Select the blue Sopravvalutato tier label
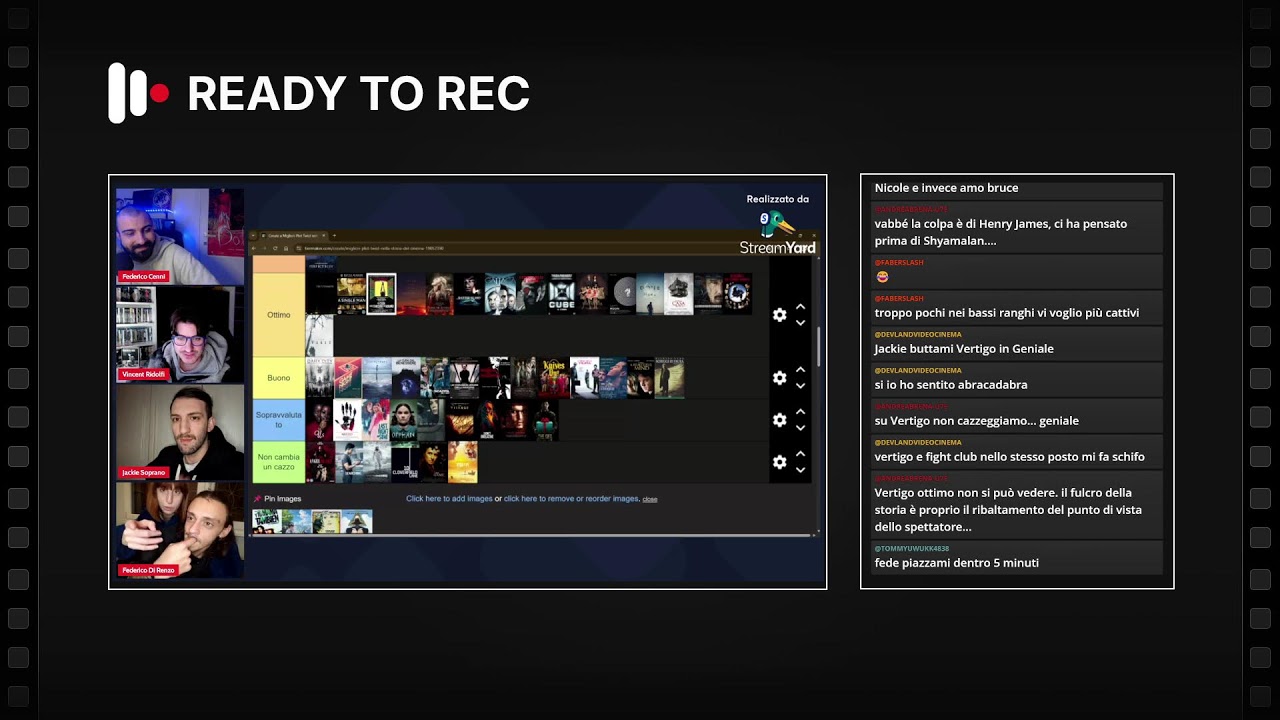Screen dimensions: 1280x720 (x=278, y=420)
